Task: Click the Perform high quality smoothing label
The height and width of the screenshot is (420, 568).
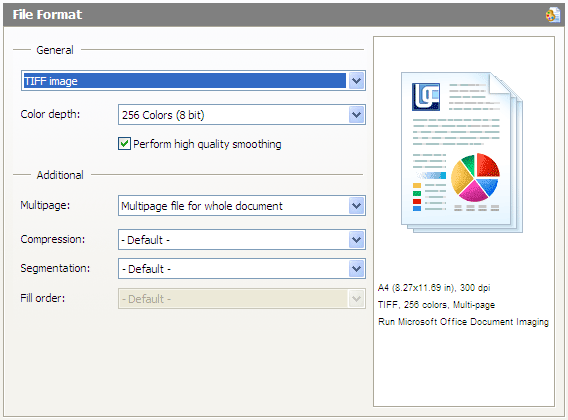Action: pyautogui.click(x=207, y=144)
